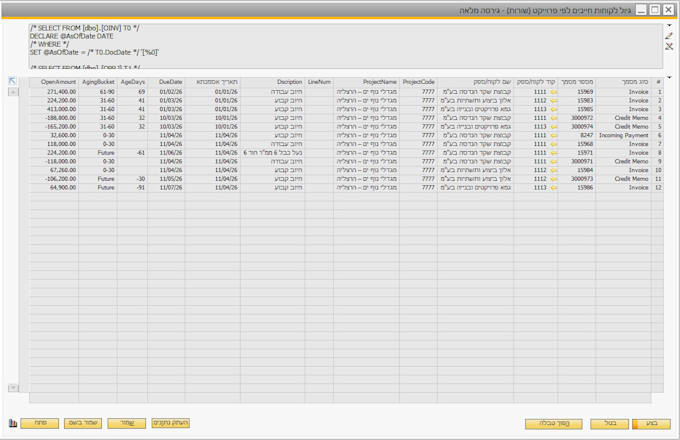
Task: Select the OpenAmount cell '271,400.00'
Action: coord(54,92)
